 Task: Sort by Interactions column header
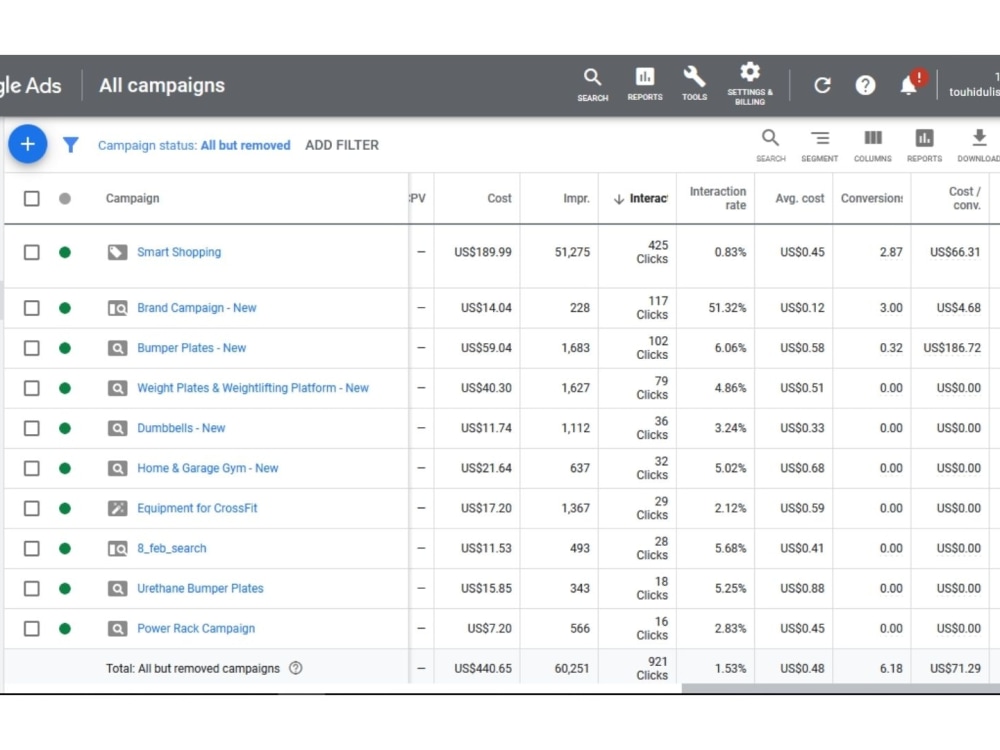pos(641,198)
